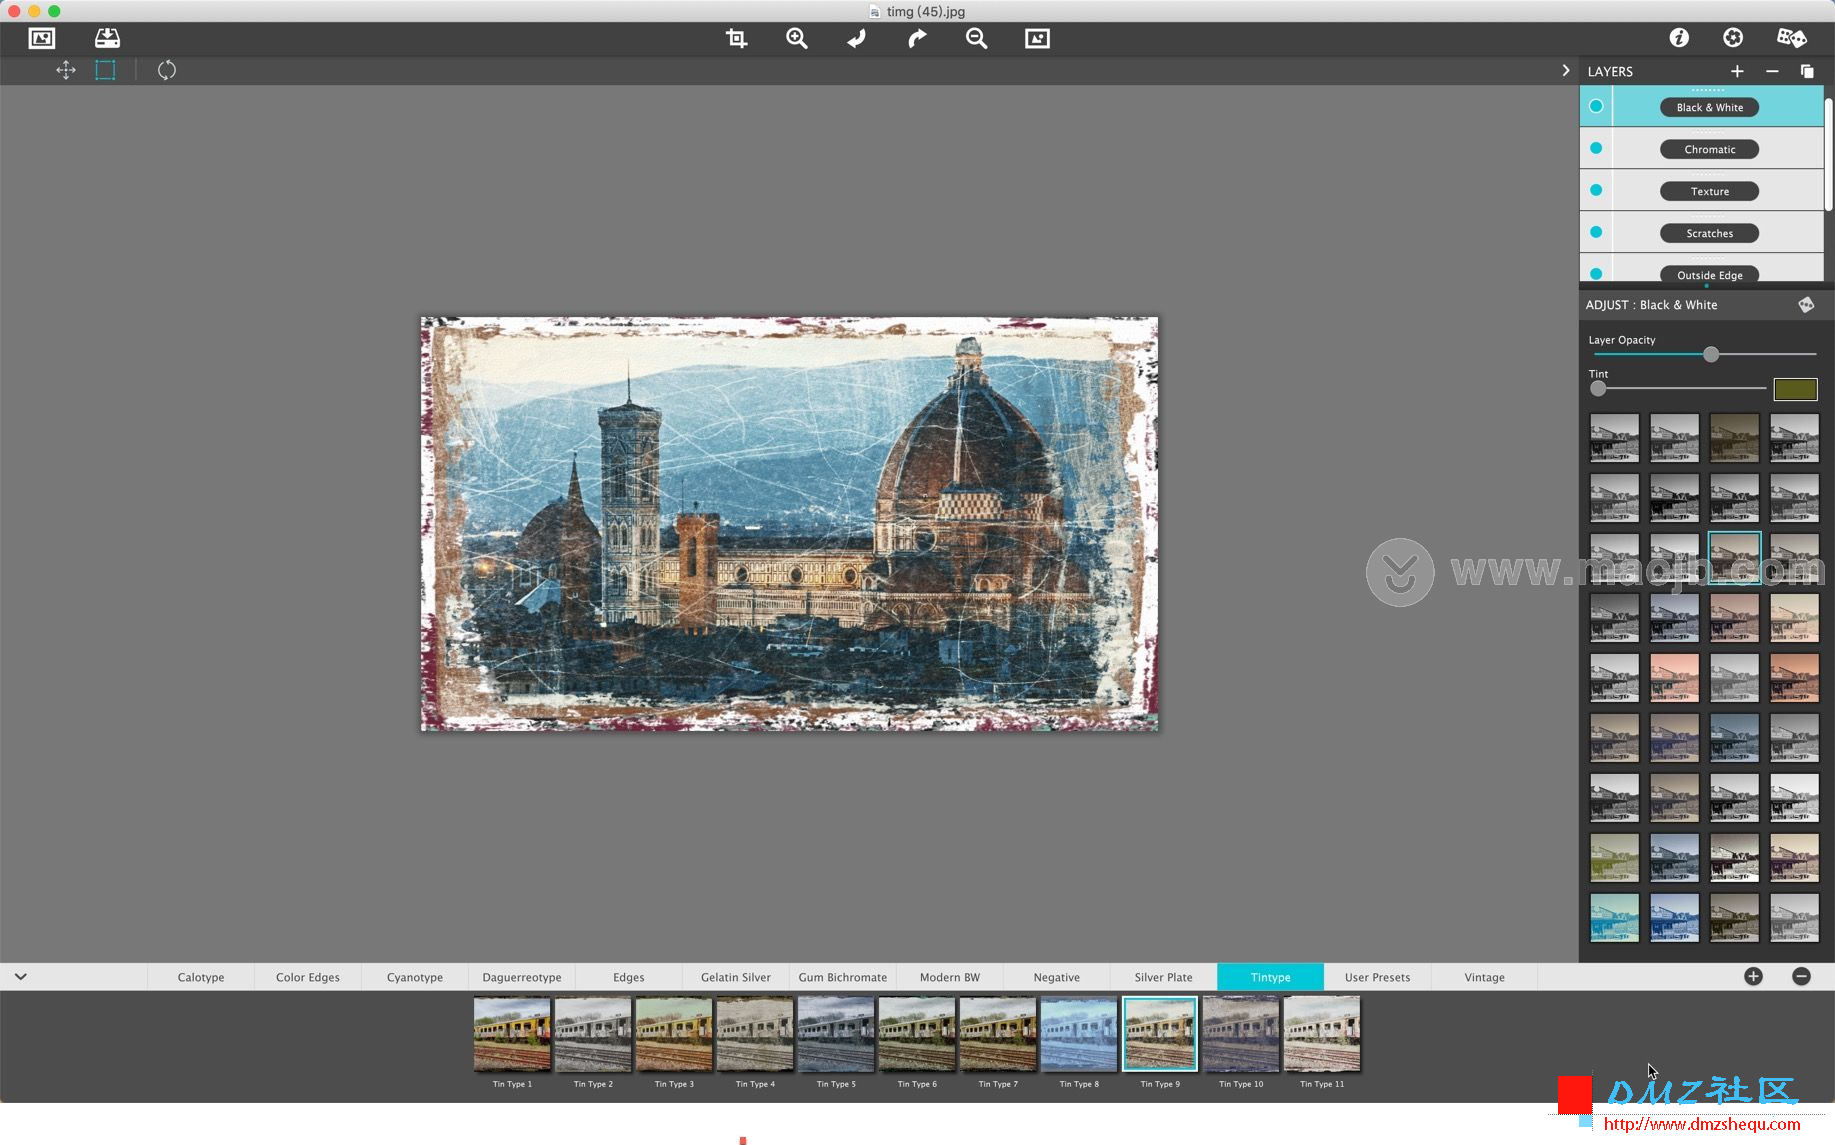Fit image to screen icon
Viewport: 1835px width, 1145px height.
pyautogui.click(x=1037, y=38)
